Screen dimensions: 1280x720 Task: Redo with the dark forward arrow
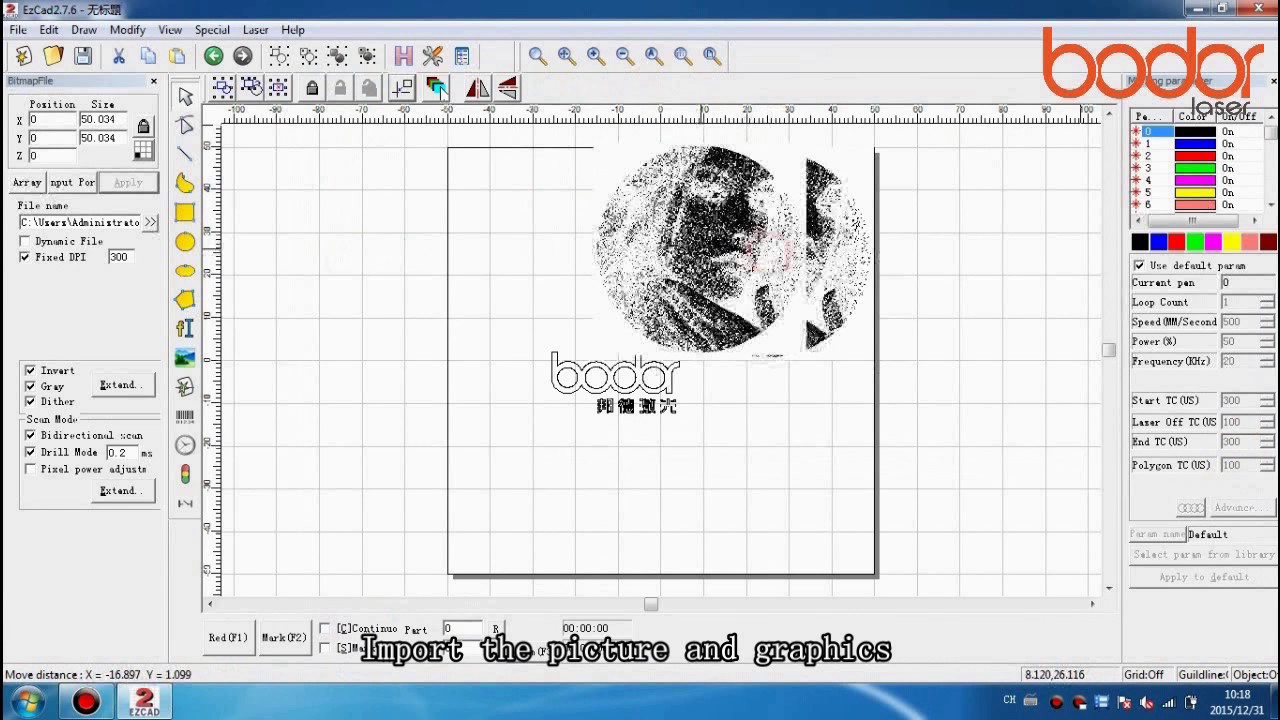(x=242, y=56)
